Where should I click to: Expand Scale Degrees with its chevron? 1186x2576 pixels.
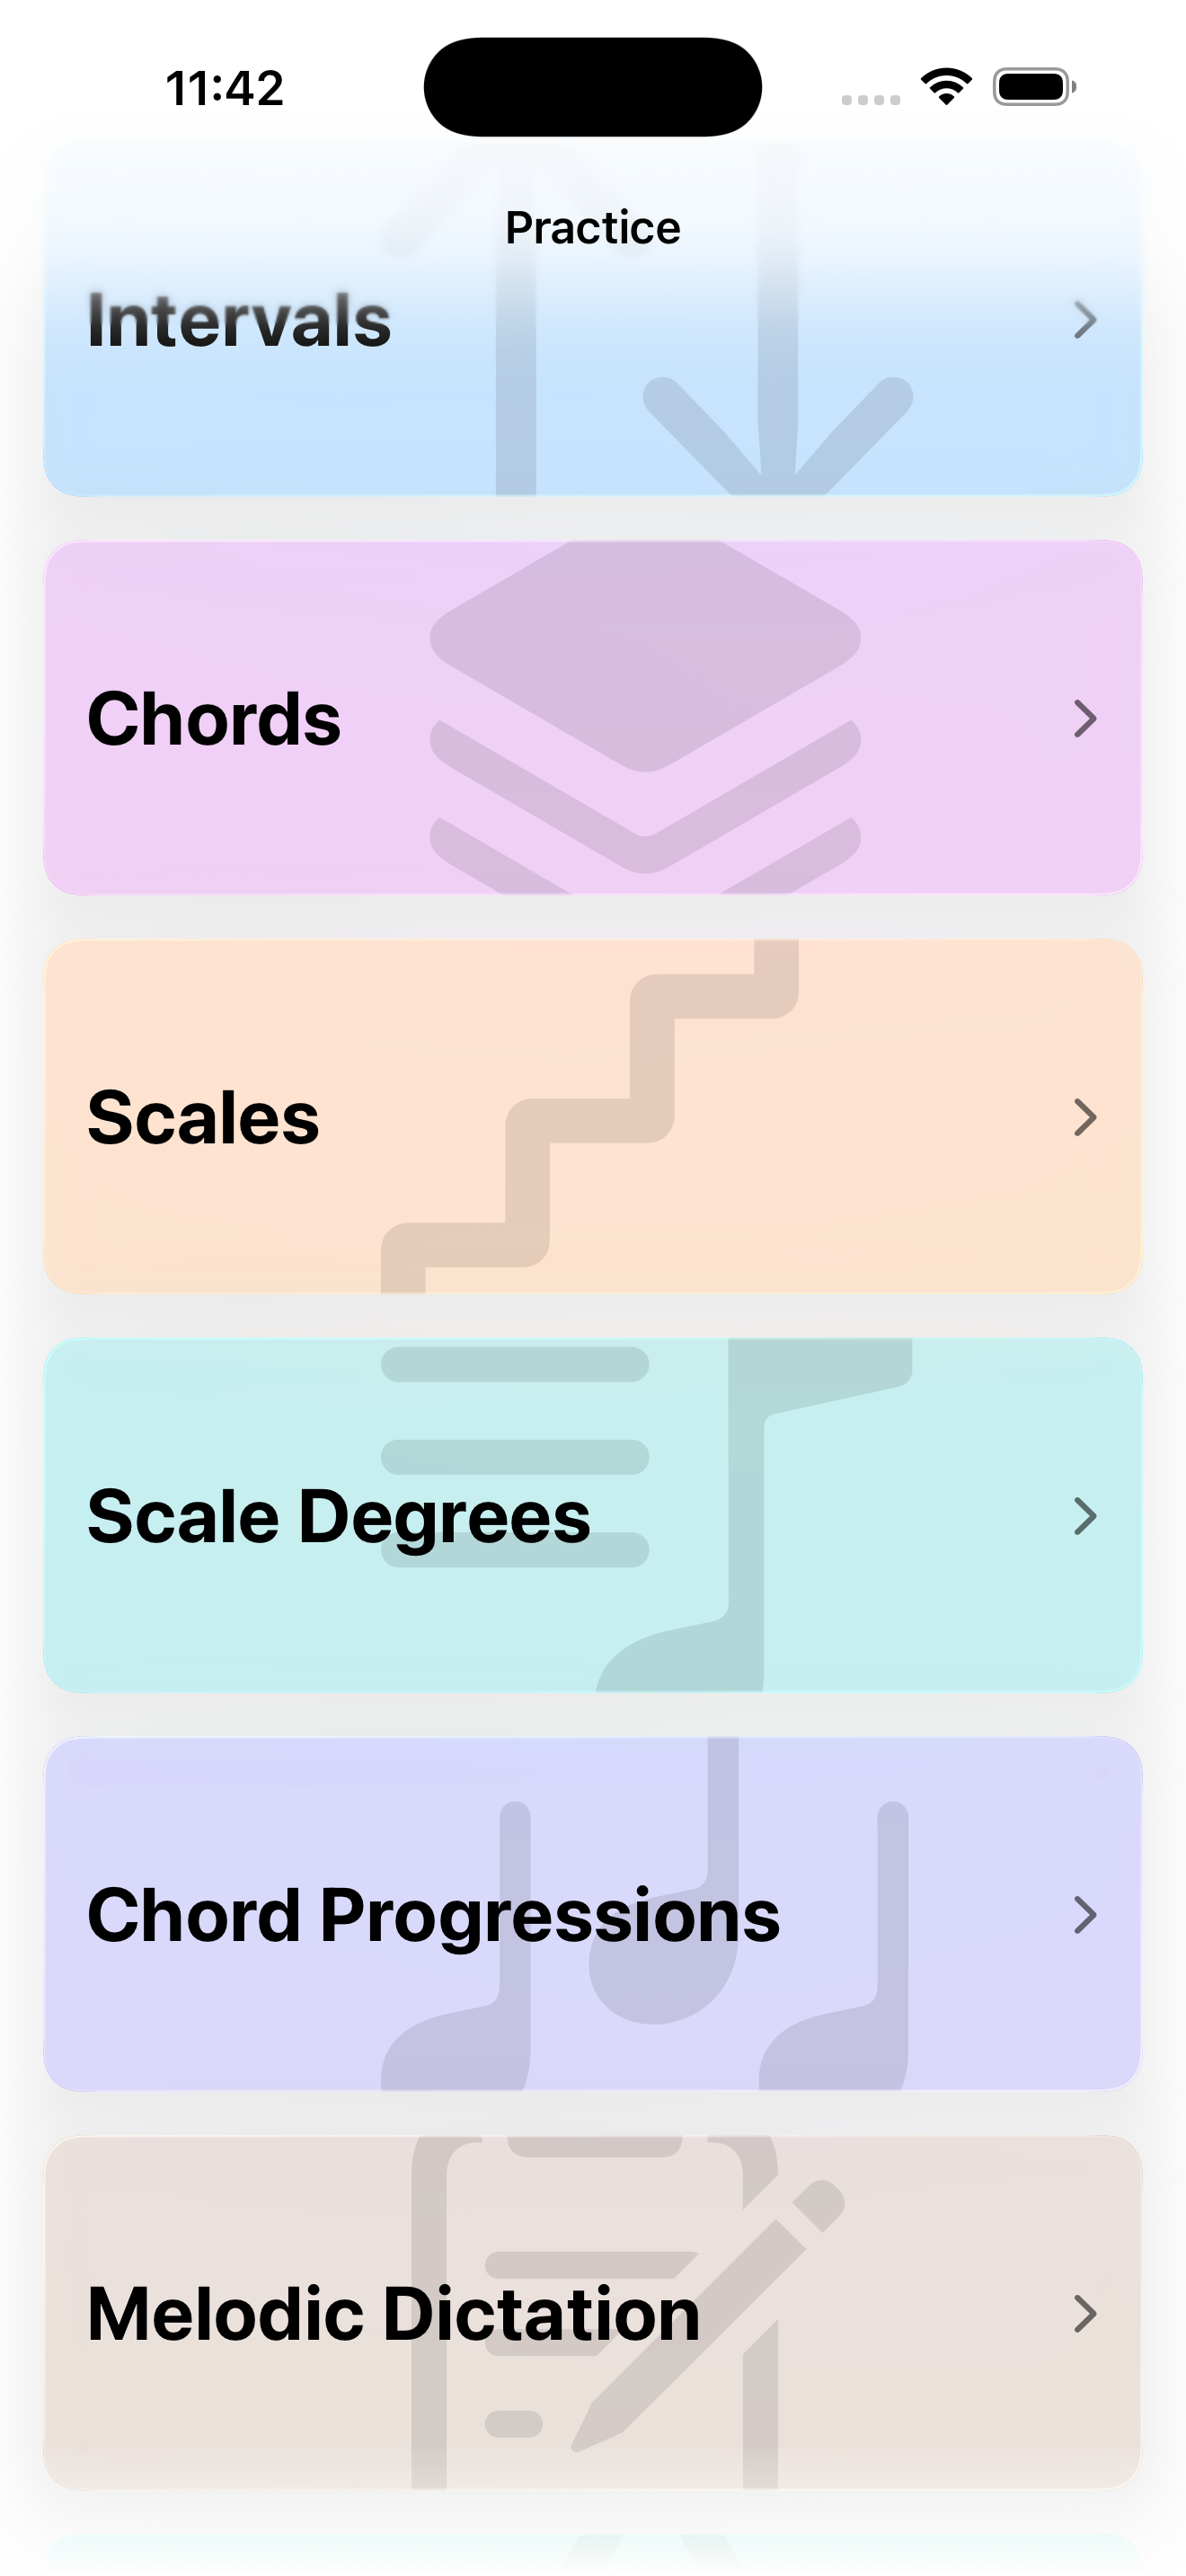pos(1085,1516)
